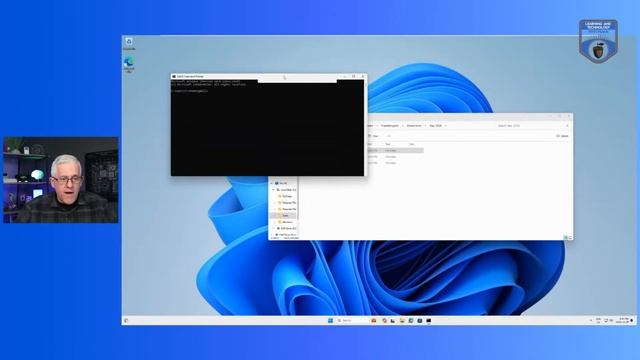Select the highlighted first row in Explorer file list
Screen dimensions: 640x360
(395, 151)
